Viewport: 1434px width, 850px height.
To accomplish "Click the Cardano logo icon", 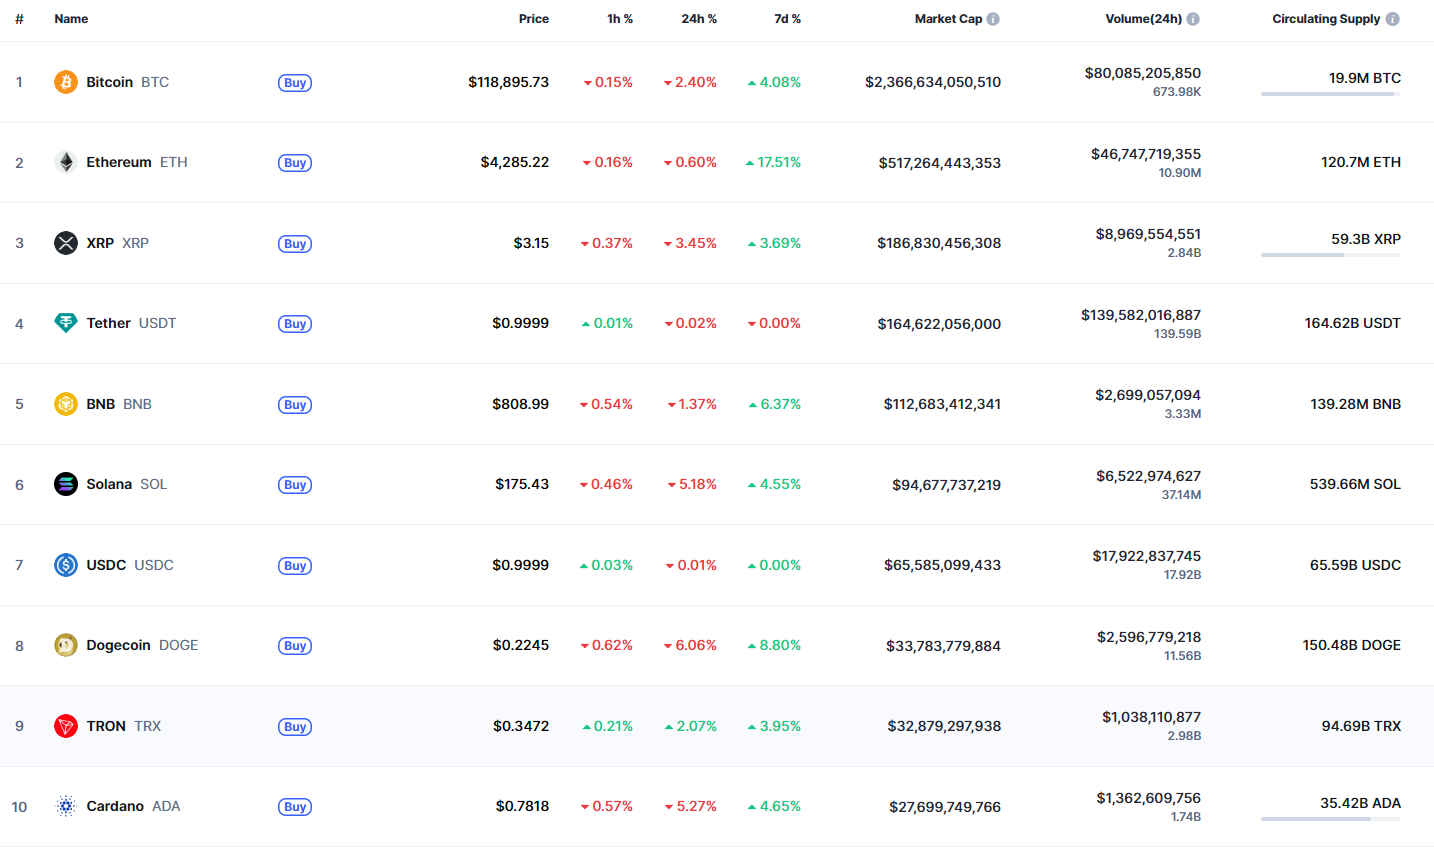I will tap(66, 806).
